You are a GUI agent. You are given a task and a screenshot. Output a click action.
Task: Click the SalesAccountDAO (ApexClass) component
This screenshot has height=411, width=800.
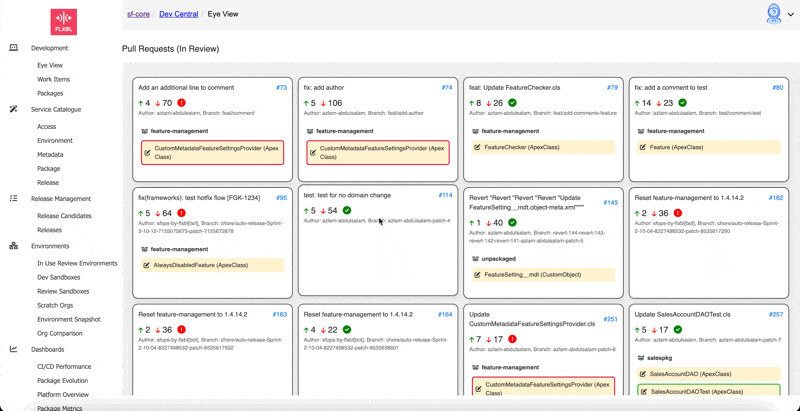coord(690,374)
